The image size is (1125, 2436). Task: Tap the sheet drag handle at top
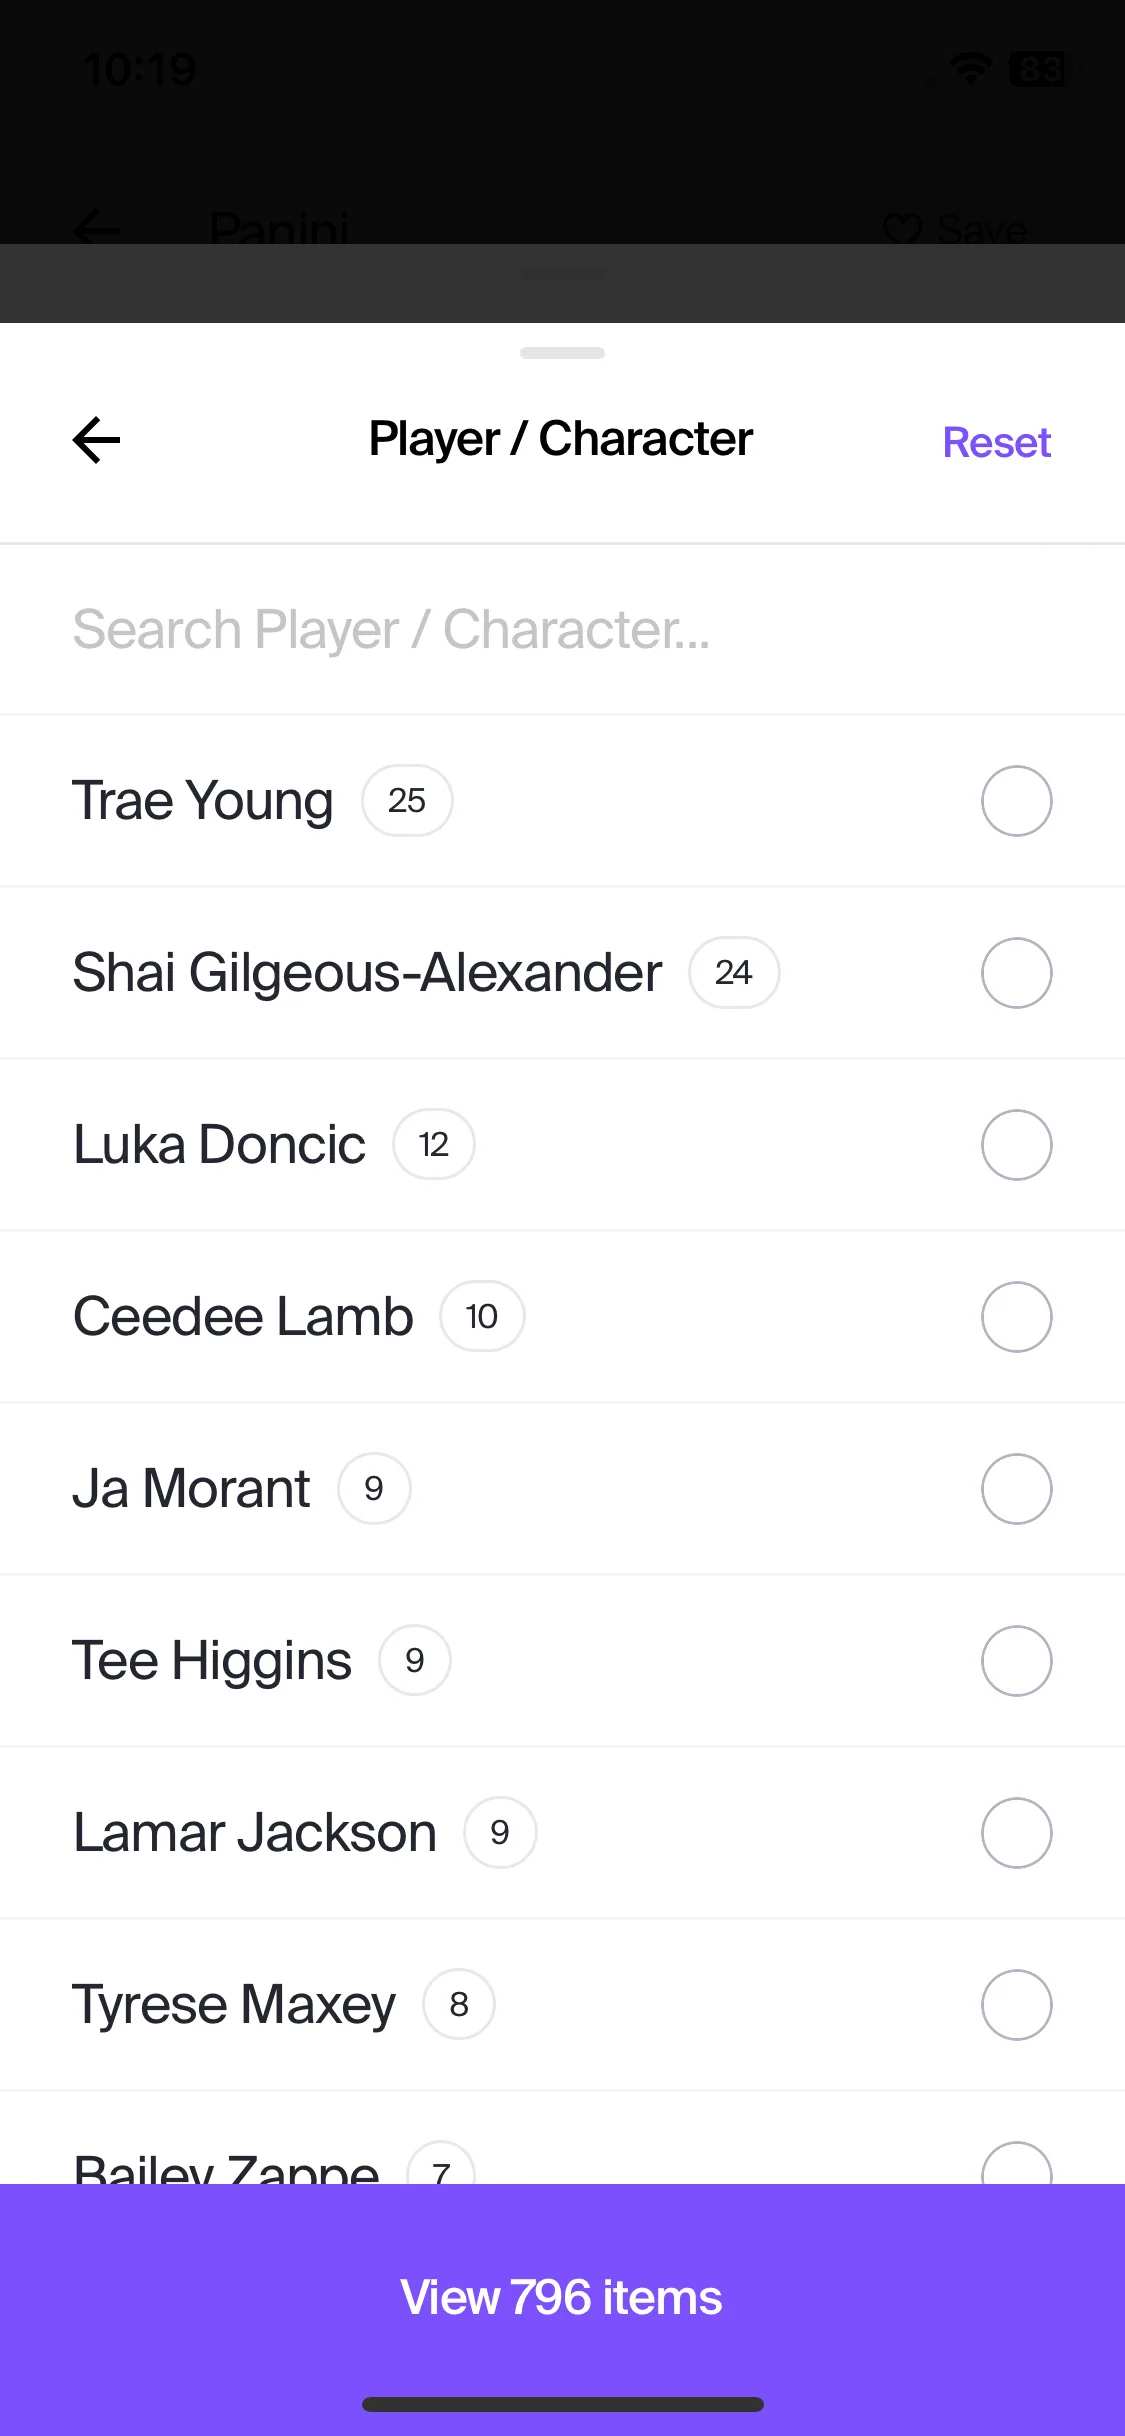click(x=562, y=353)
